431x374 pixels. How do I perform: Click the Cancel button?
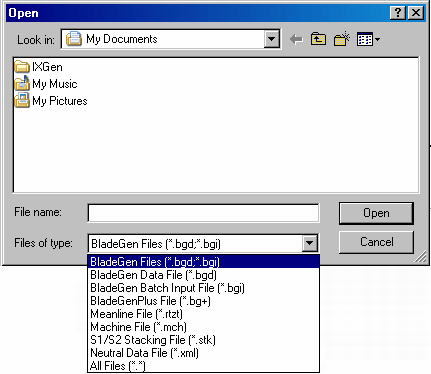376,242
